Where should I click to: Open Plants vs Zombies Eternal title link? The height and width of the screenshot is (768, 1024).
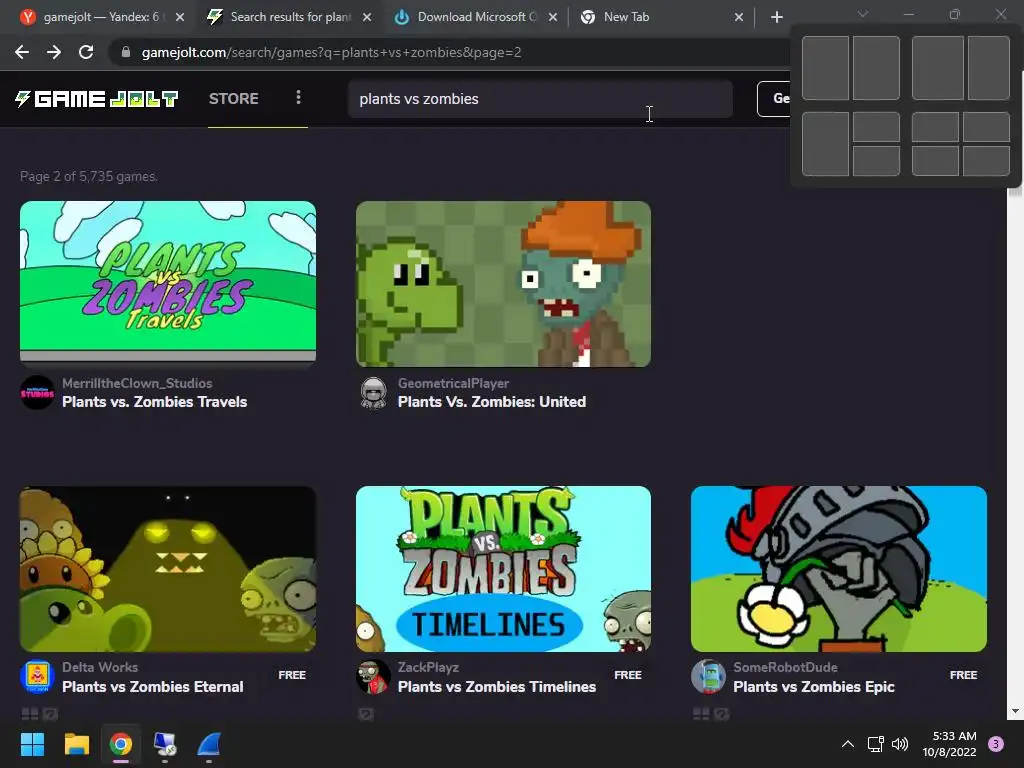[153, 687]
